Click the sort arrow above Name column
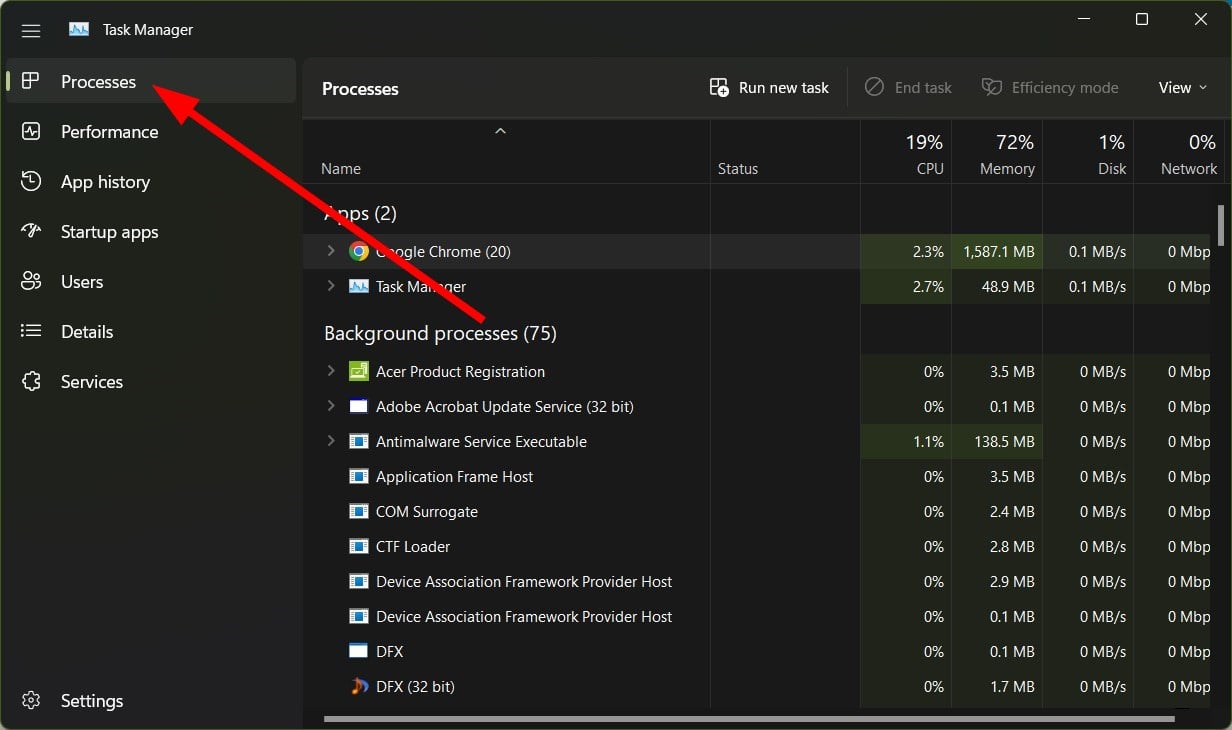Screen dimensions: 1232x730 point(501,131)
